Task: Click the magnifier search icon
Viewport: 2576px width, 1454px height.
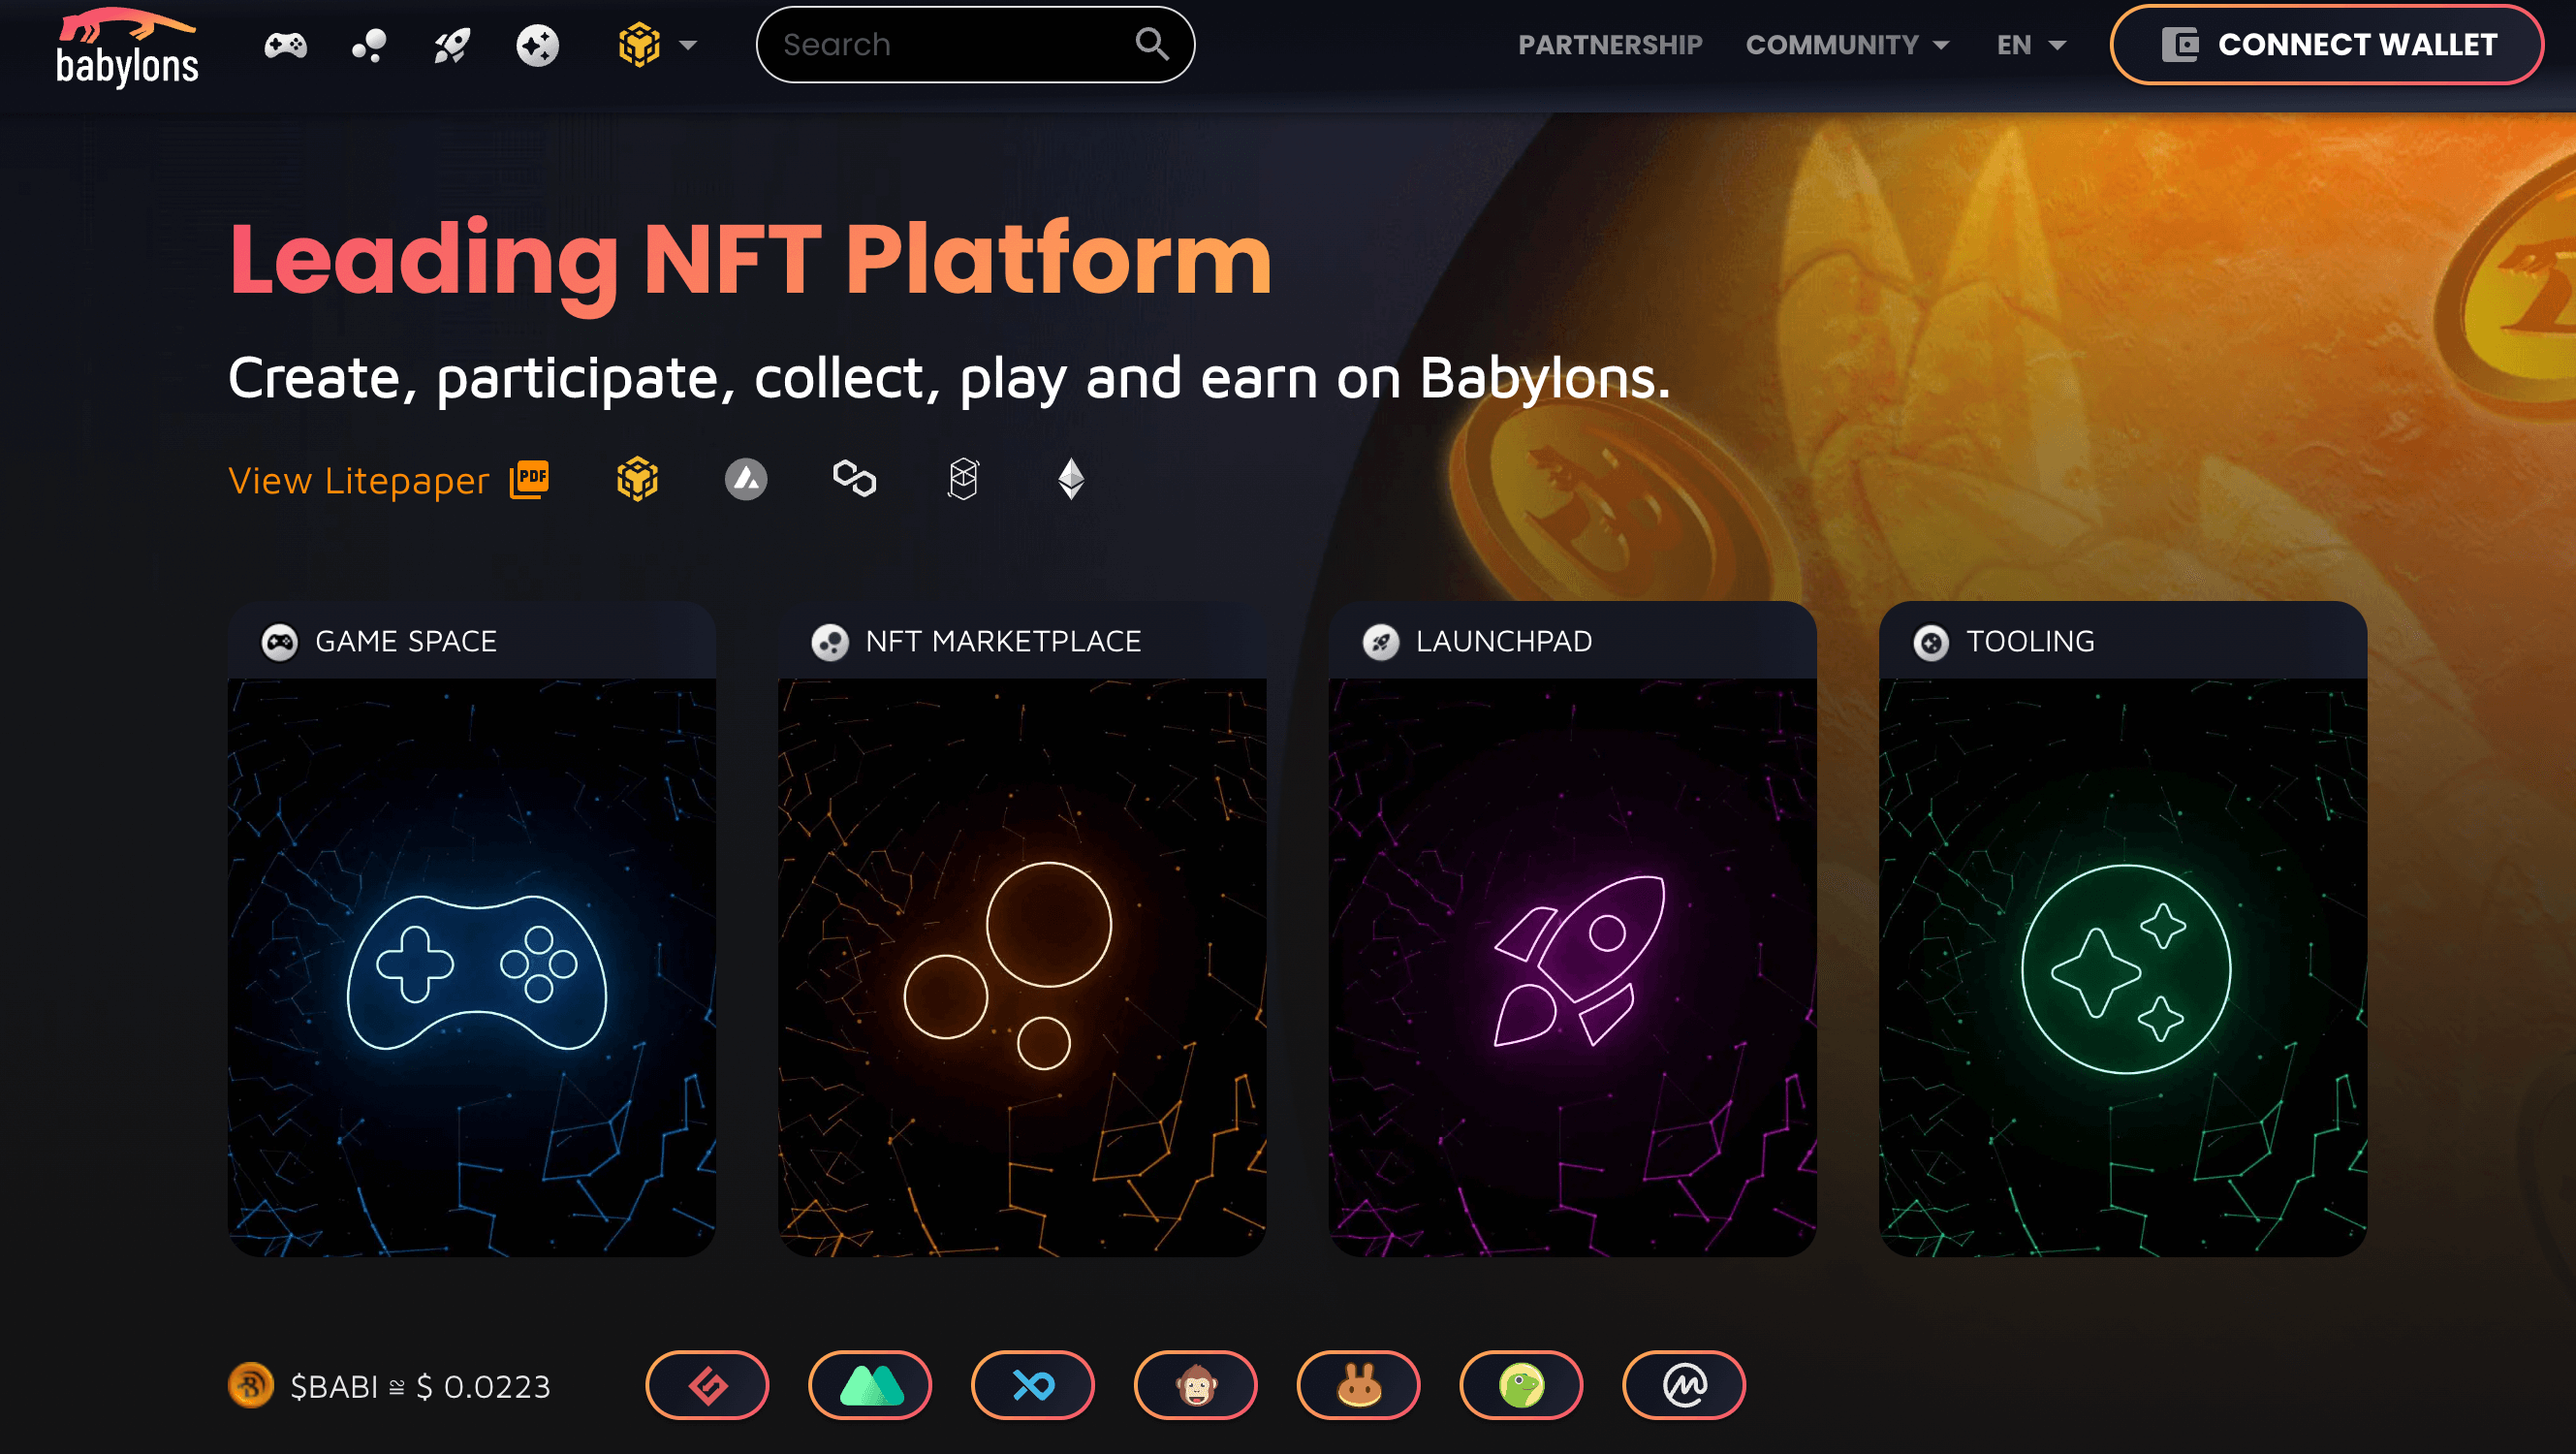Action: pyautogui.click(x=1152, y=44)
